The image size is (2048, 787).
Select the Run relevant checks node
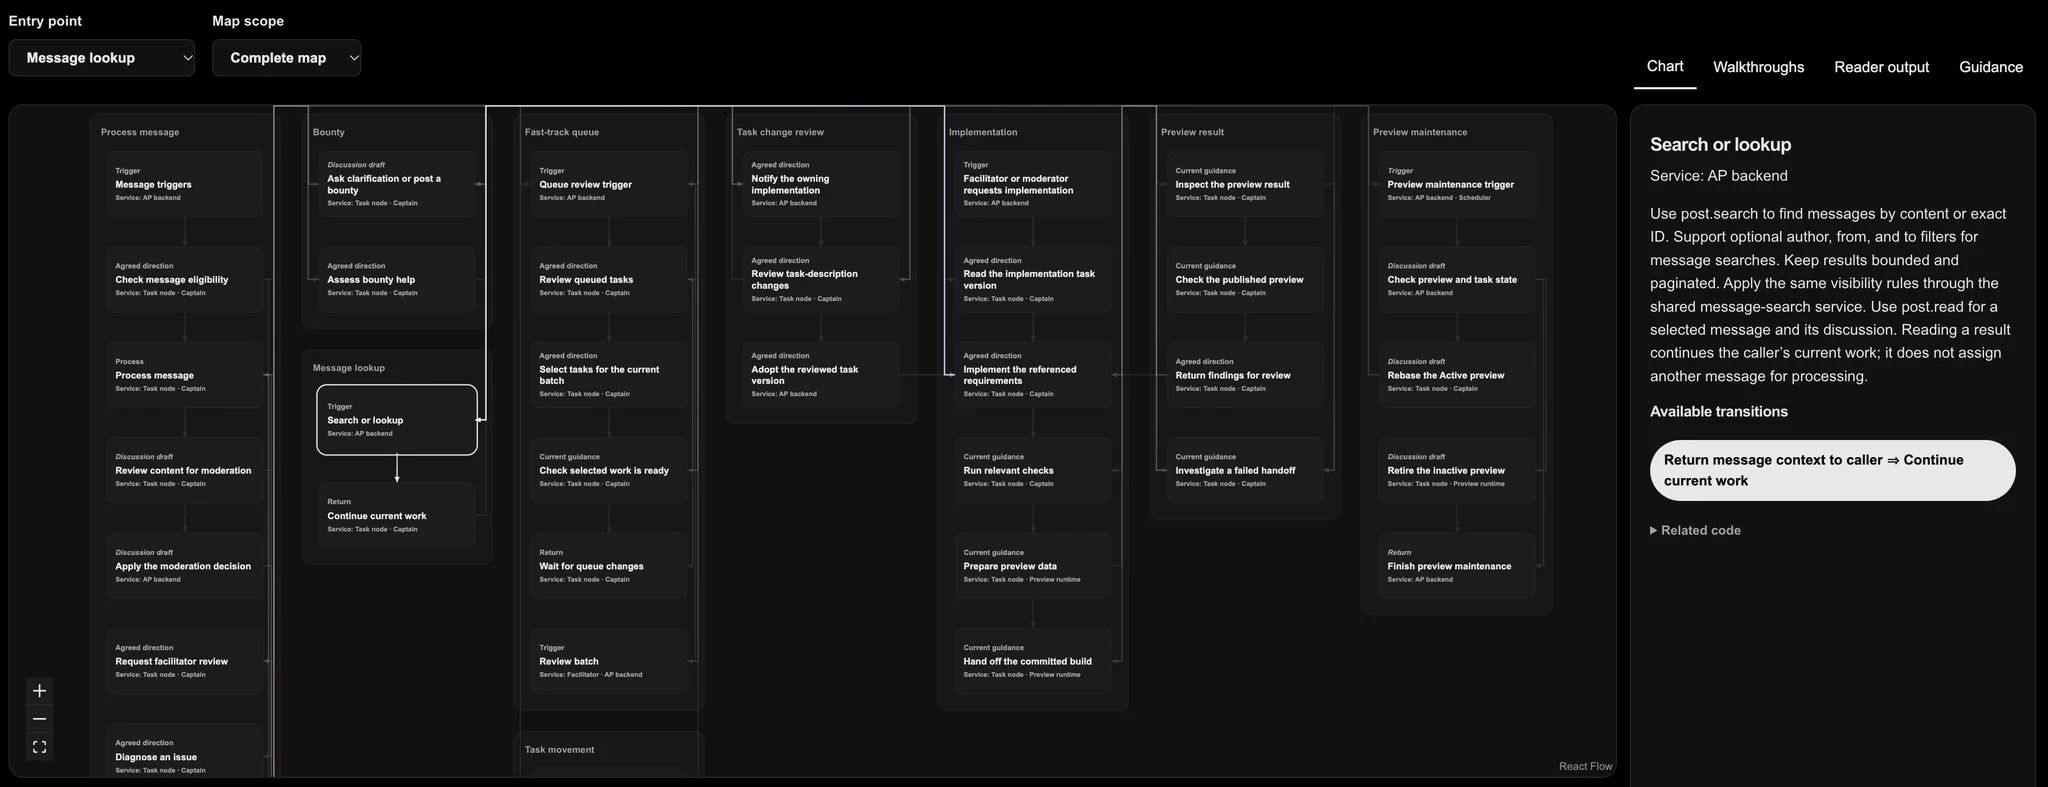[x=1033, y=470]
